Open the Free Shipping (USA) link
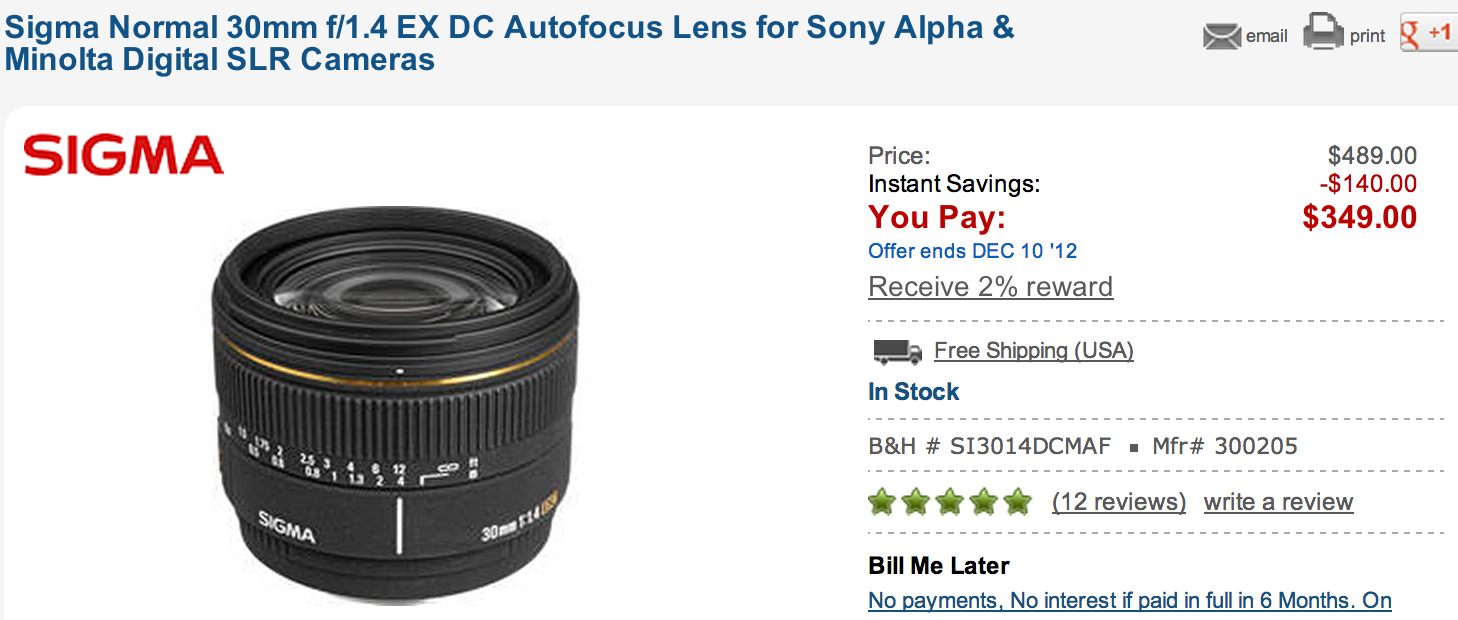1458x620 pixels. 1034,351
